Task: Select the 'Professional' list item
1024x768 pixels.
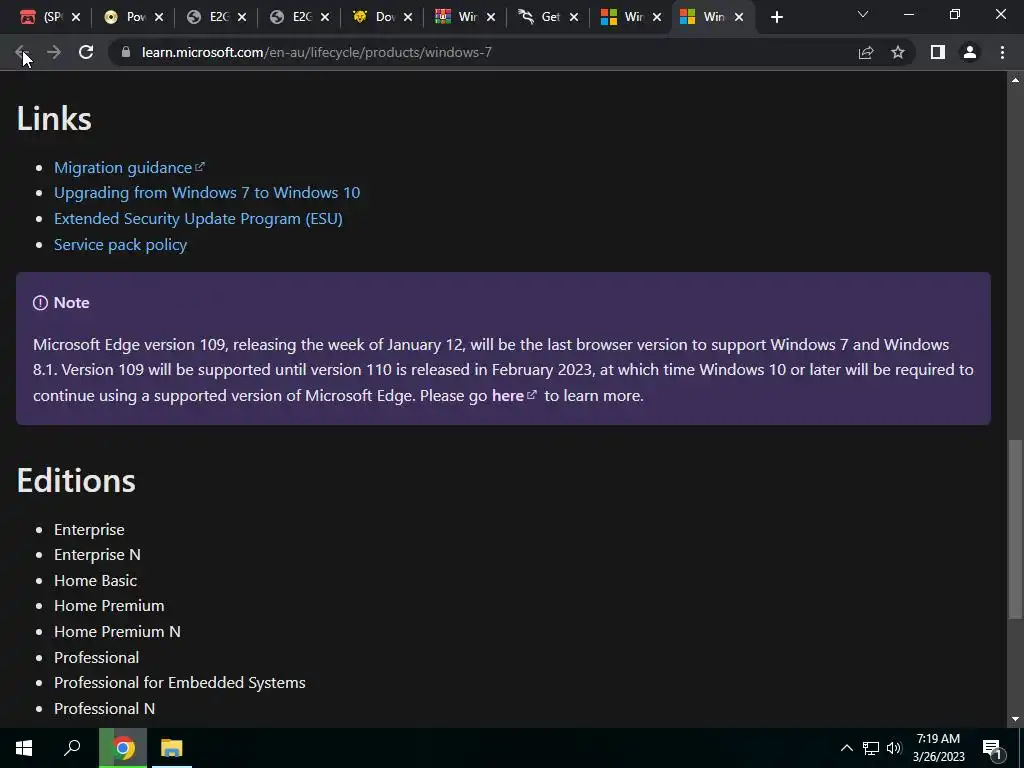Action: (x=96, y=657)
